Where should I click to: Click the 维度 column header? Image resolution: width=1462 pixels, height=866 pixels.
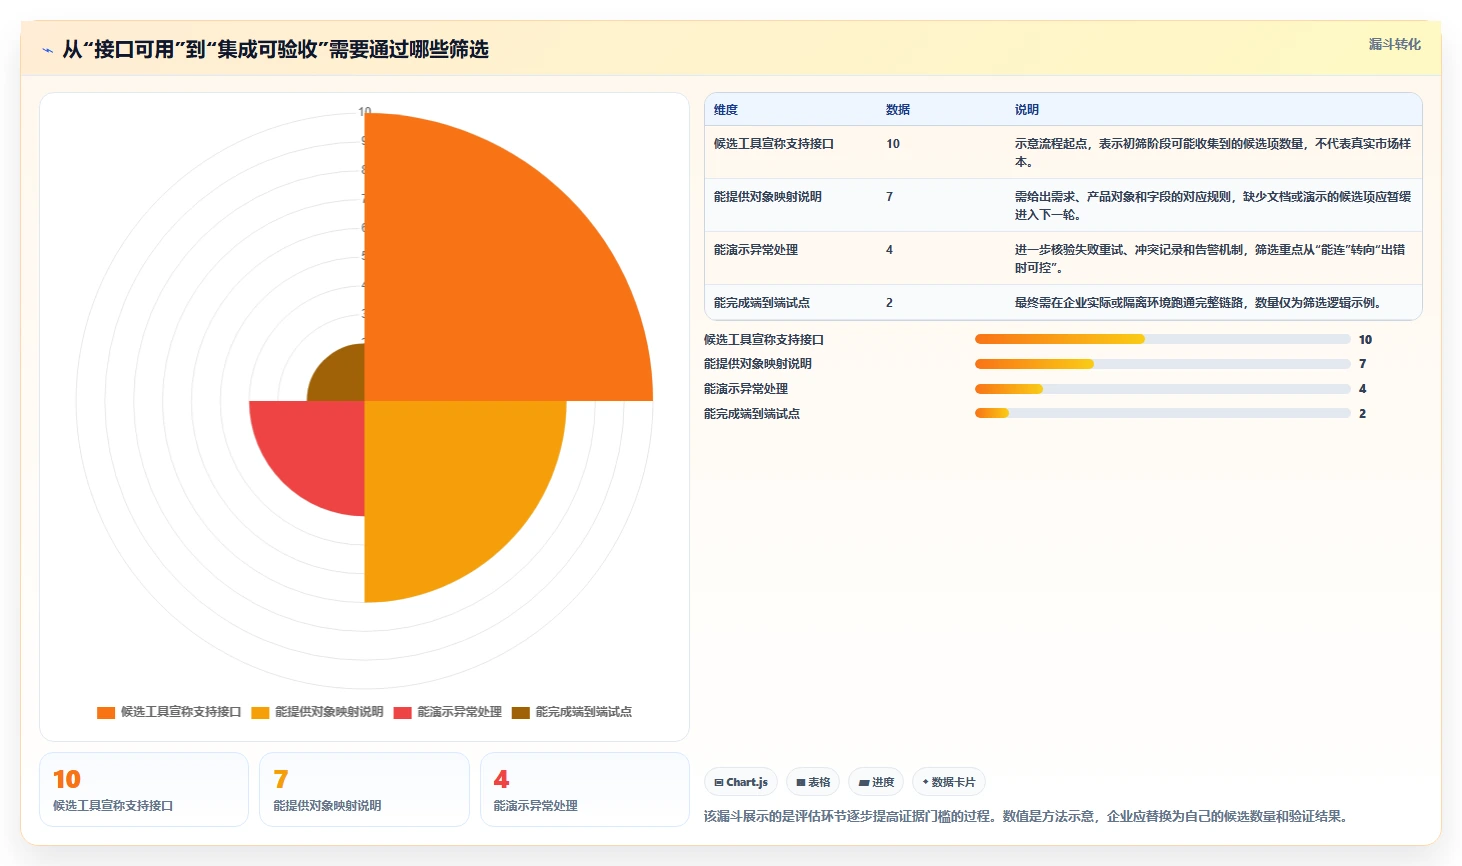pyautogui.click(x=726, y=110)
